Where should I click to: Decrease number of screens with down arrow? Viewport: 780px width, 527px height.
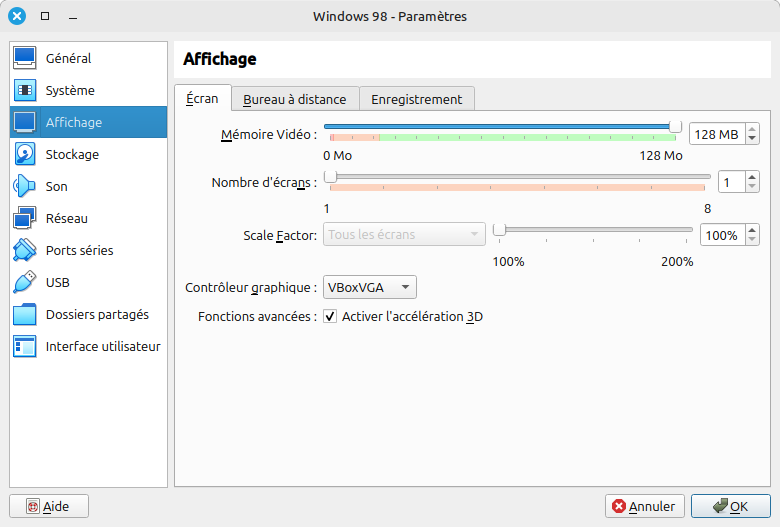pos(752,187)
